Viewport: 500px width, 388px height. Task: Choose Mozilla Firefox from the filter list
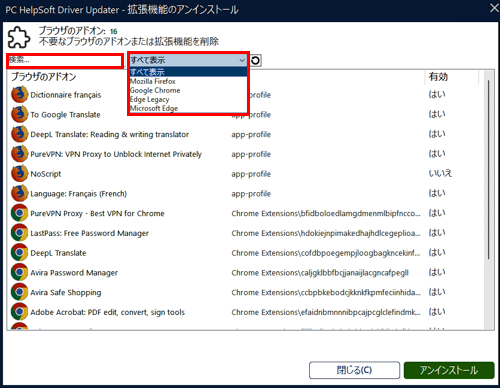pos(188,81)
